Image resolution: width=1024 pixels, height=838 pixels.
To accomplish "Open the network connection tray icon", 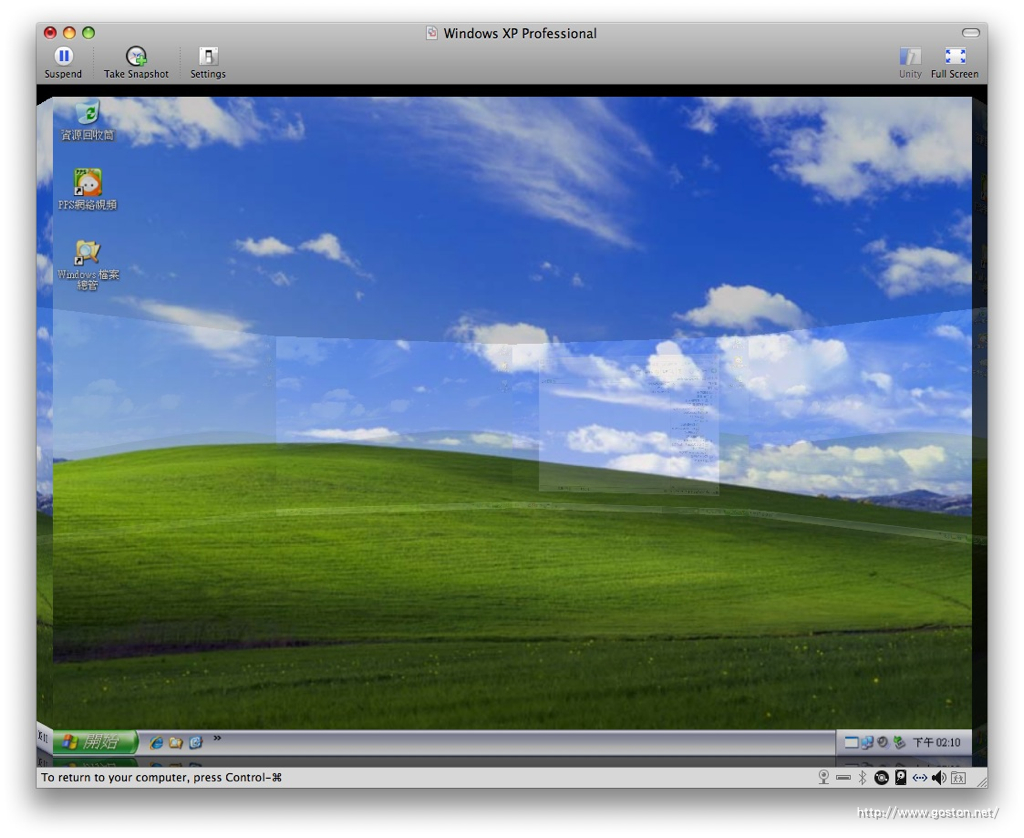I will click(x=867, y=742).
